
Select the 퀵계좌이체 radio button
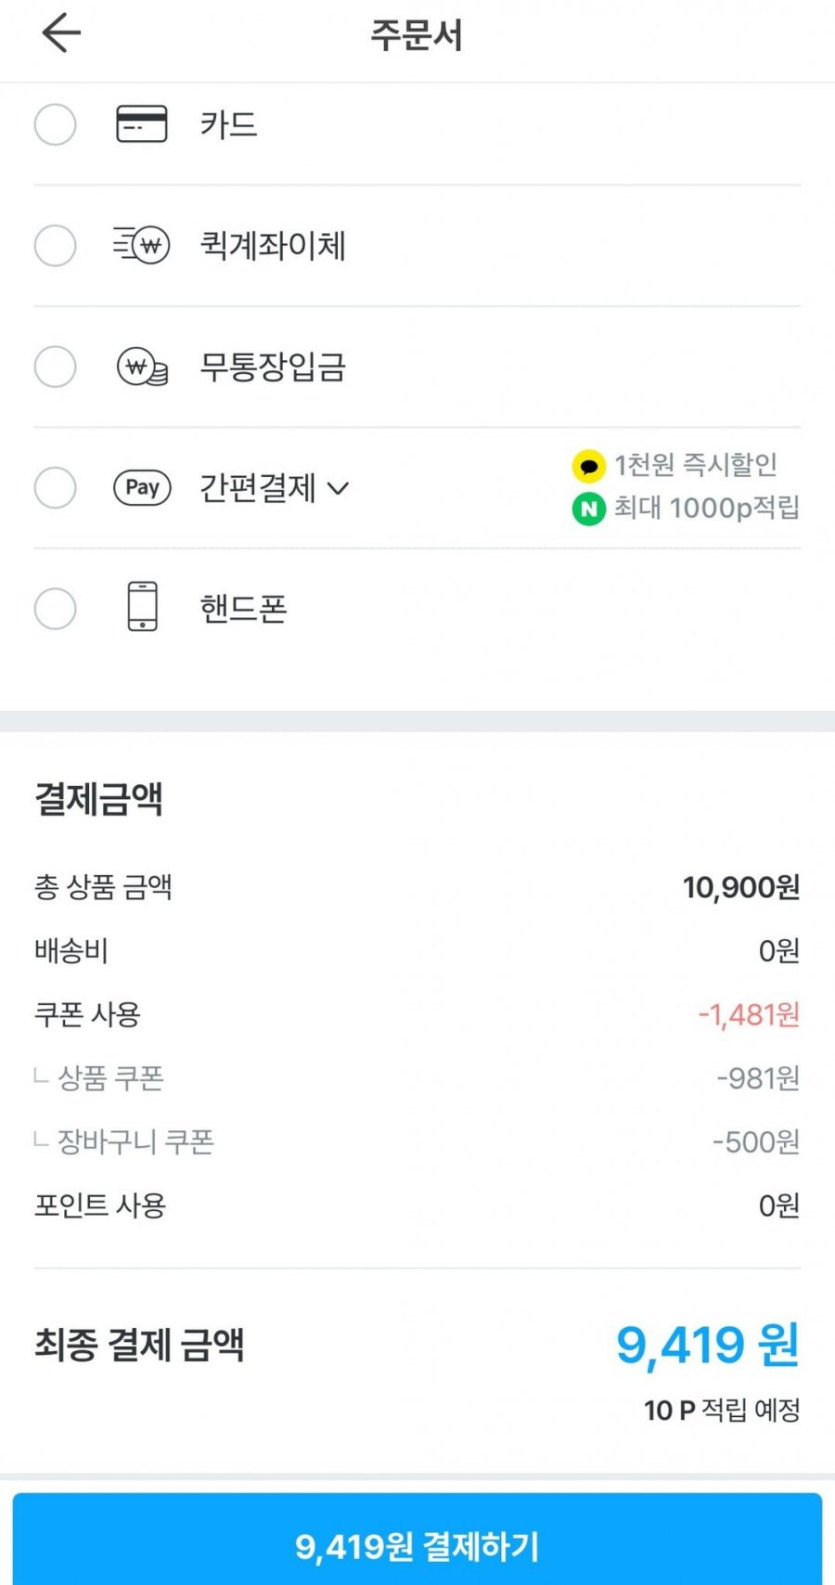click(x=55, y=246)
